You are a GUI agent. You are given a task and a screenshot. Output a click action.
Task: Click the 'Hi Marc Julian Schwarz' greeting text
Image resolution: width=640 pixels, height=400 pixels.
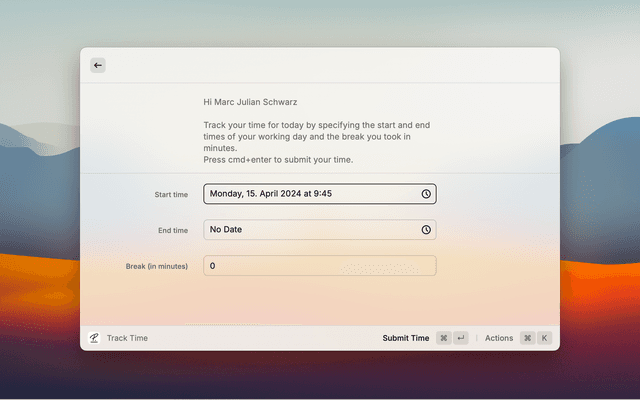point(250,102)
